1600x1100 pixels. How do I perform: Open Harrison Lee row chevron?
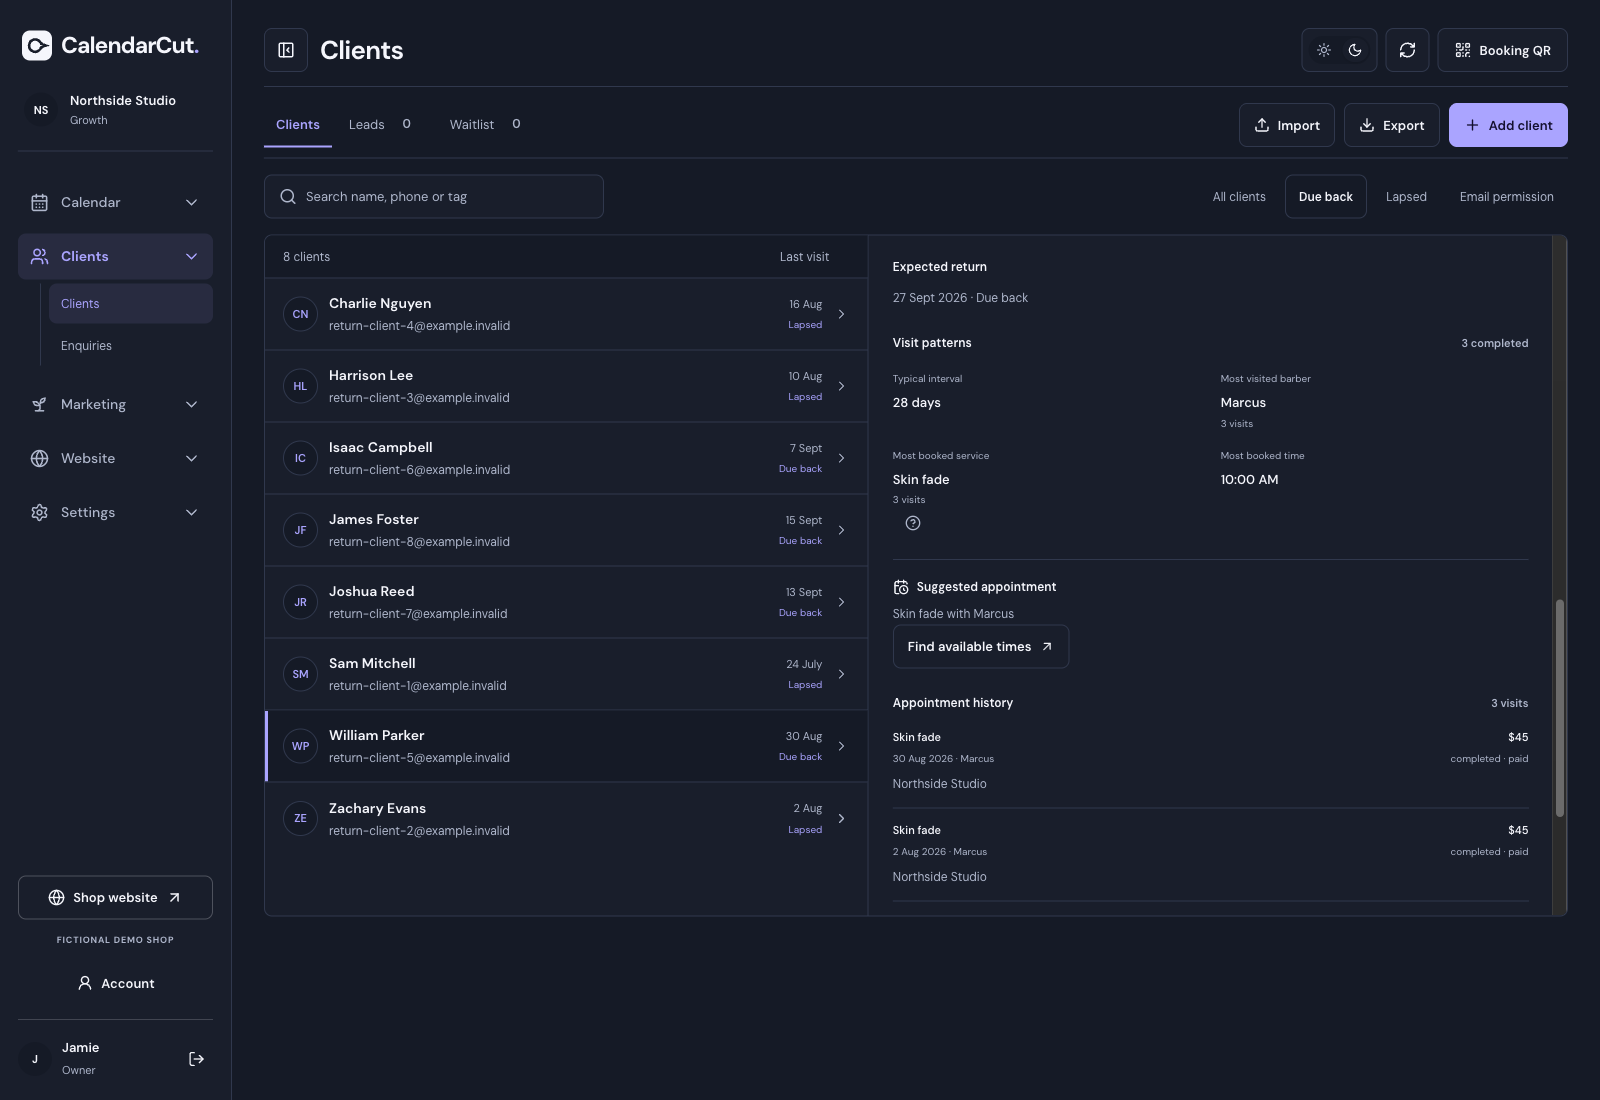(841, 386)
